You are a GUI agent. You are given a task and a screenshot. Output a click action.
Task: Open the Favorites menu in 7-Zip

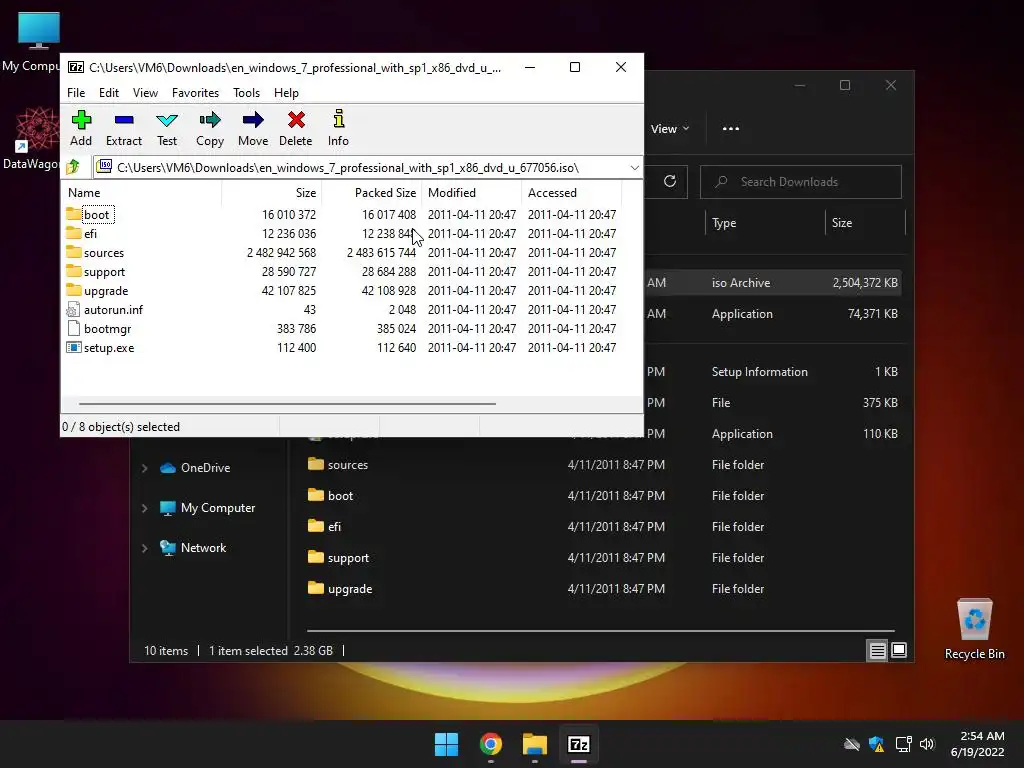point(195,93)
